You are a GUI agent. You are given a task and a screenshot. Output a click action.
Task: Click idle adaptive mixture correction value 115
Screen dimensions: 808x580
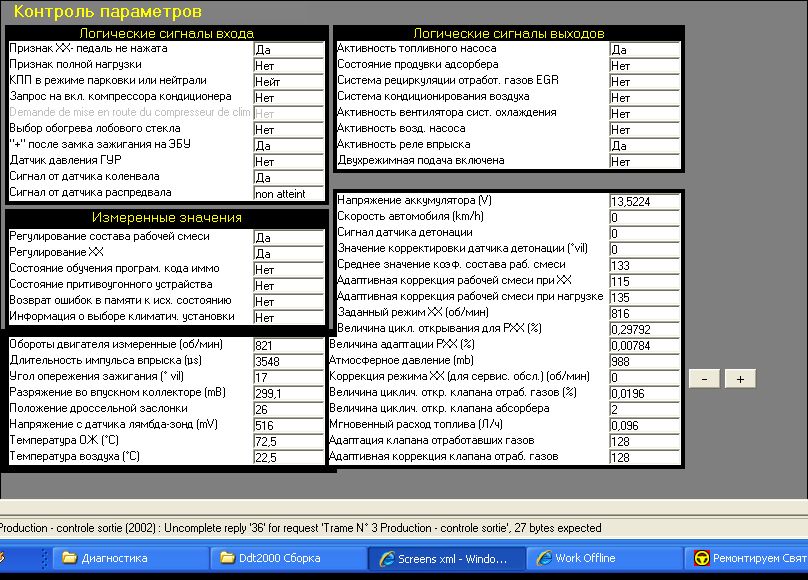tap(644, 282)
